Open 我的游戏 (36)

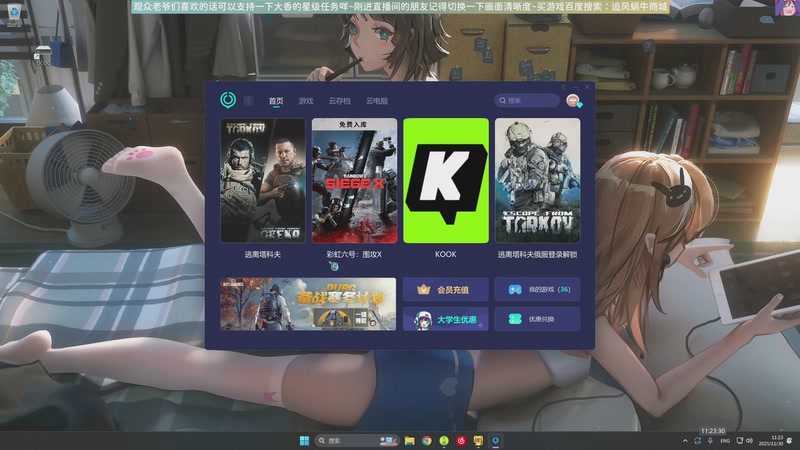pos(537,289)
